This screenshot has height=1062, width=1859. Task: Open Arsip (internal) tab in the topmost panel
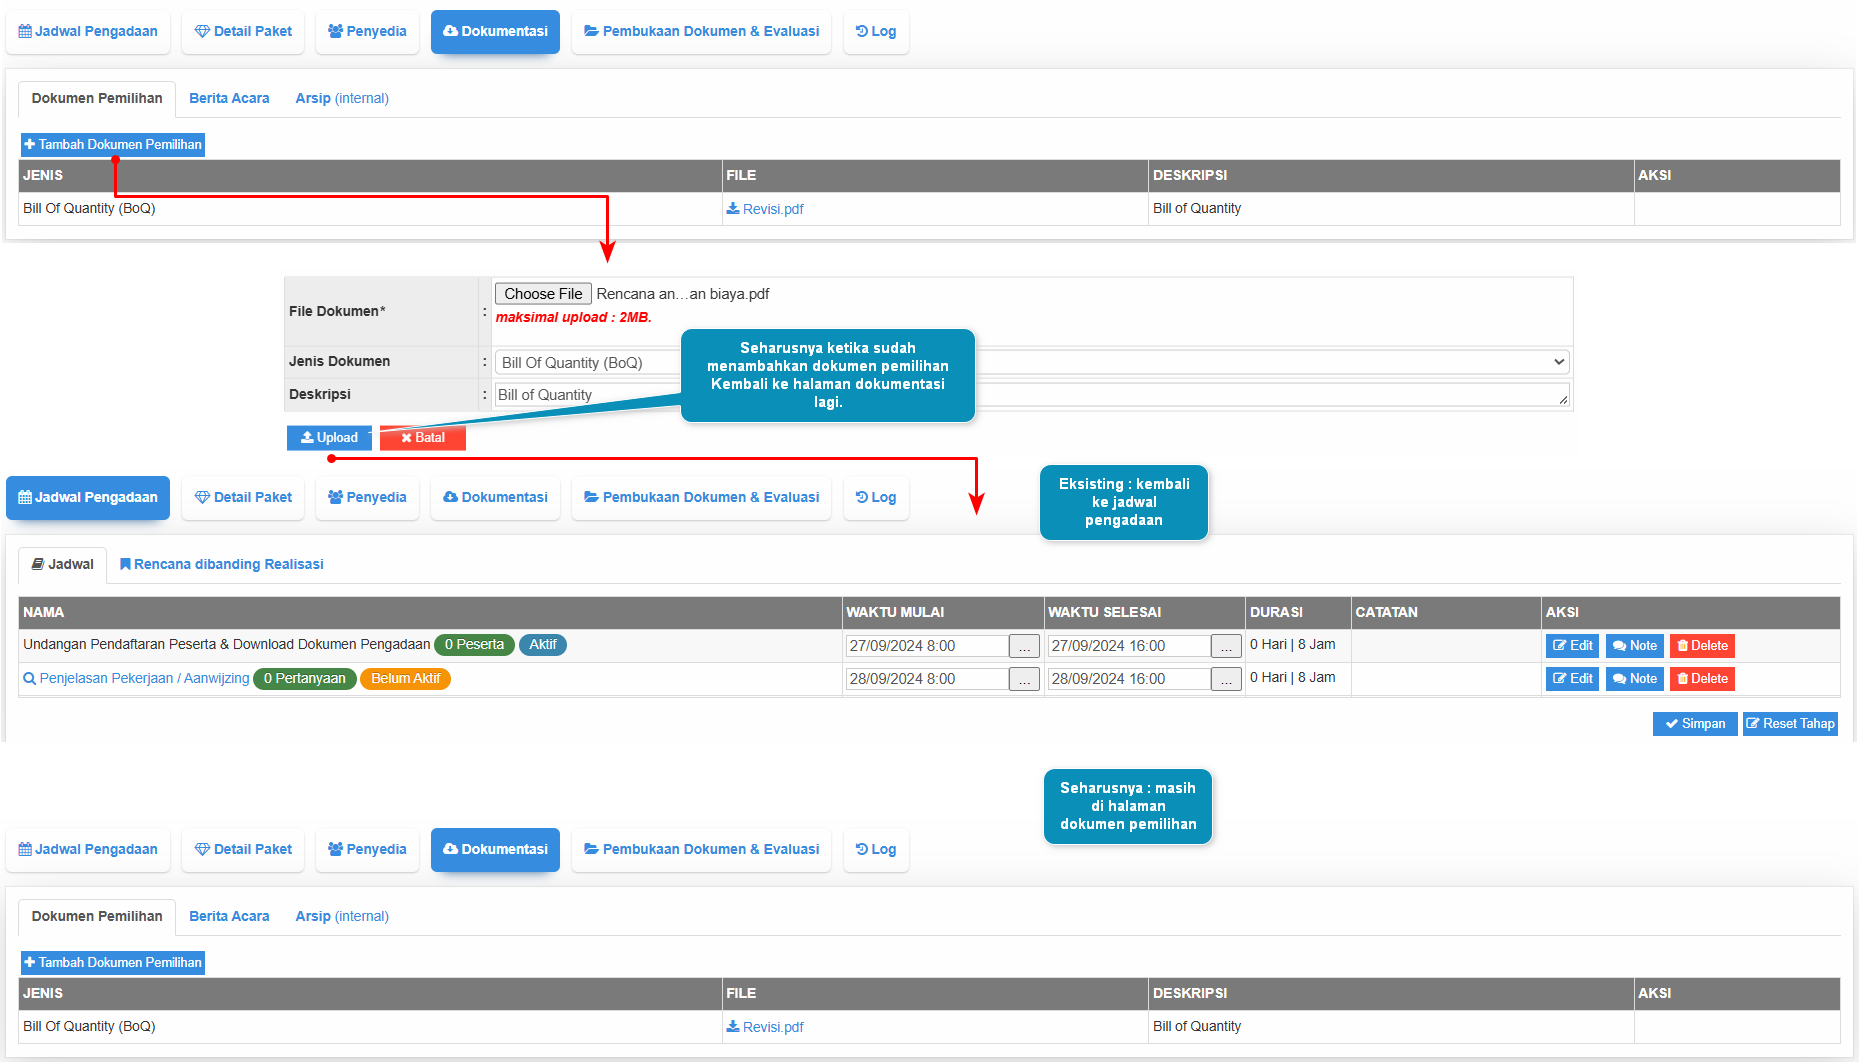coord(342,98)
